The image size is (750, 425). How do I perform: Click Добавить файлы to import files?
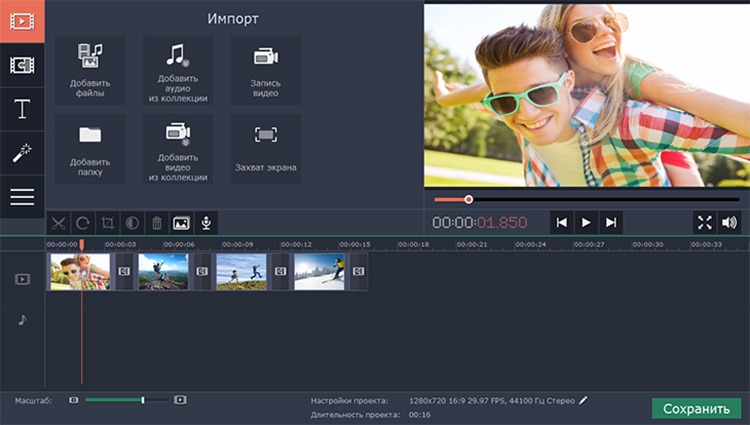(x=90, y=71)
